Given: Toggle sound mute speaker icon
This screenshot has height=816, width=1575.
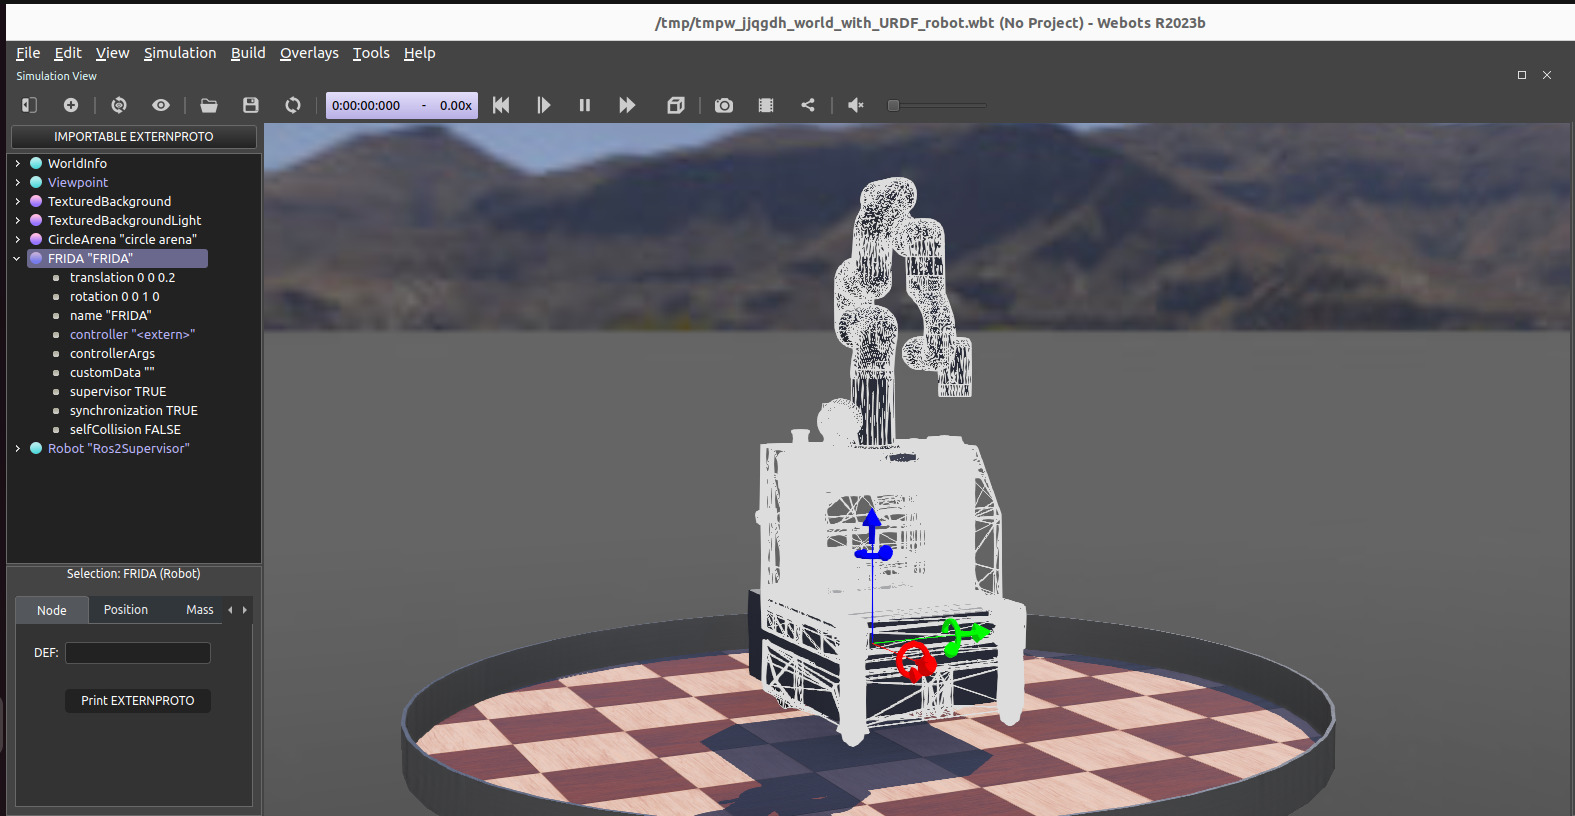Looking at the screenshot, I should point(856,105).
